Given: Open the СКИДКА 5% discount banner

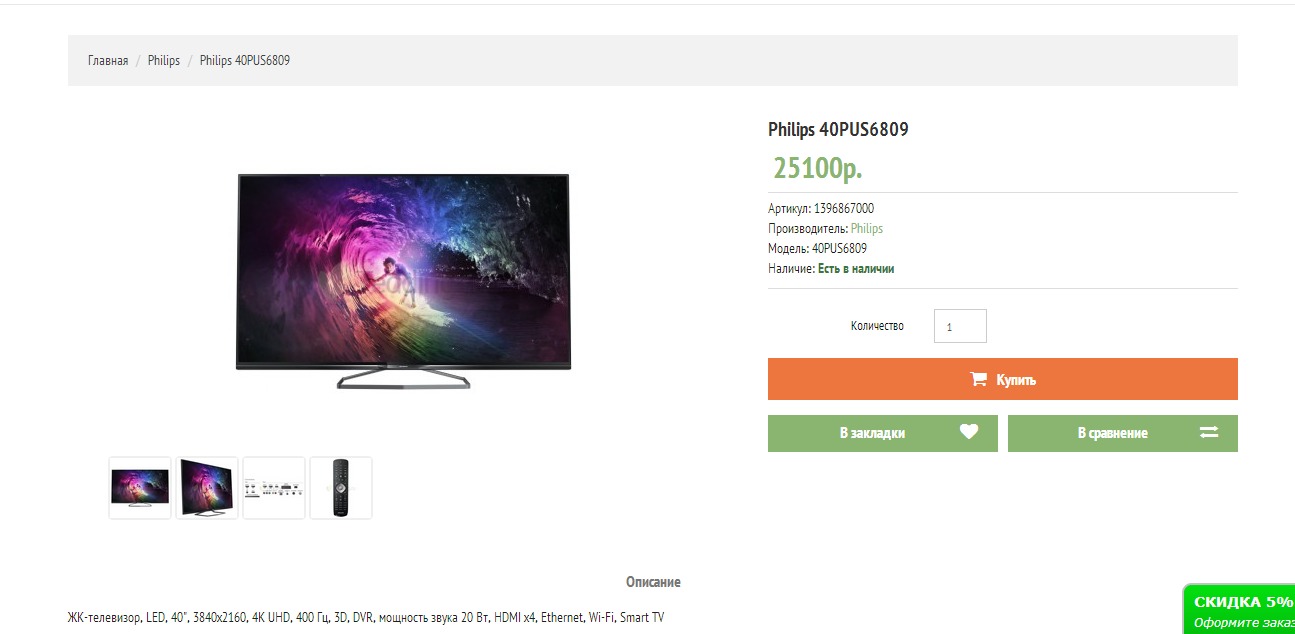Looking at the screenshot, I should (x=1239, y=609).
